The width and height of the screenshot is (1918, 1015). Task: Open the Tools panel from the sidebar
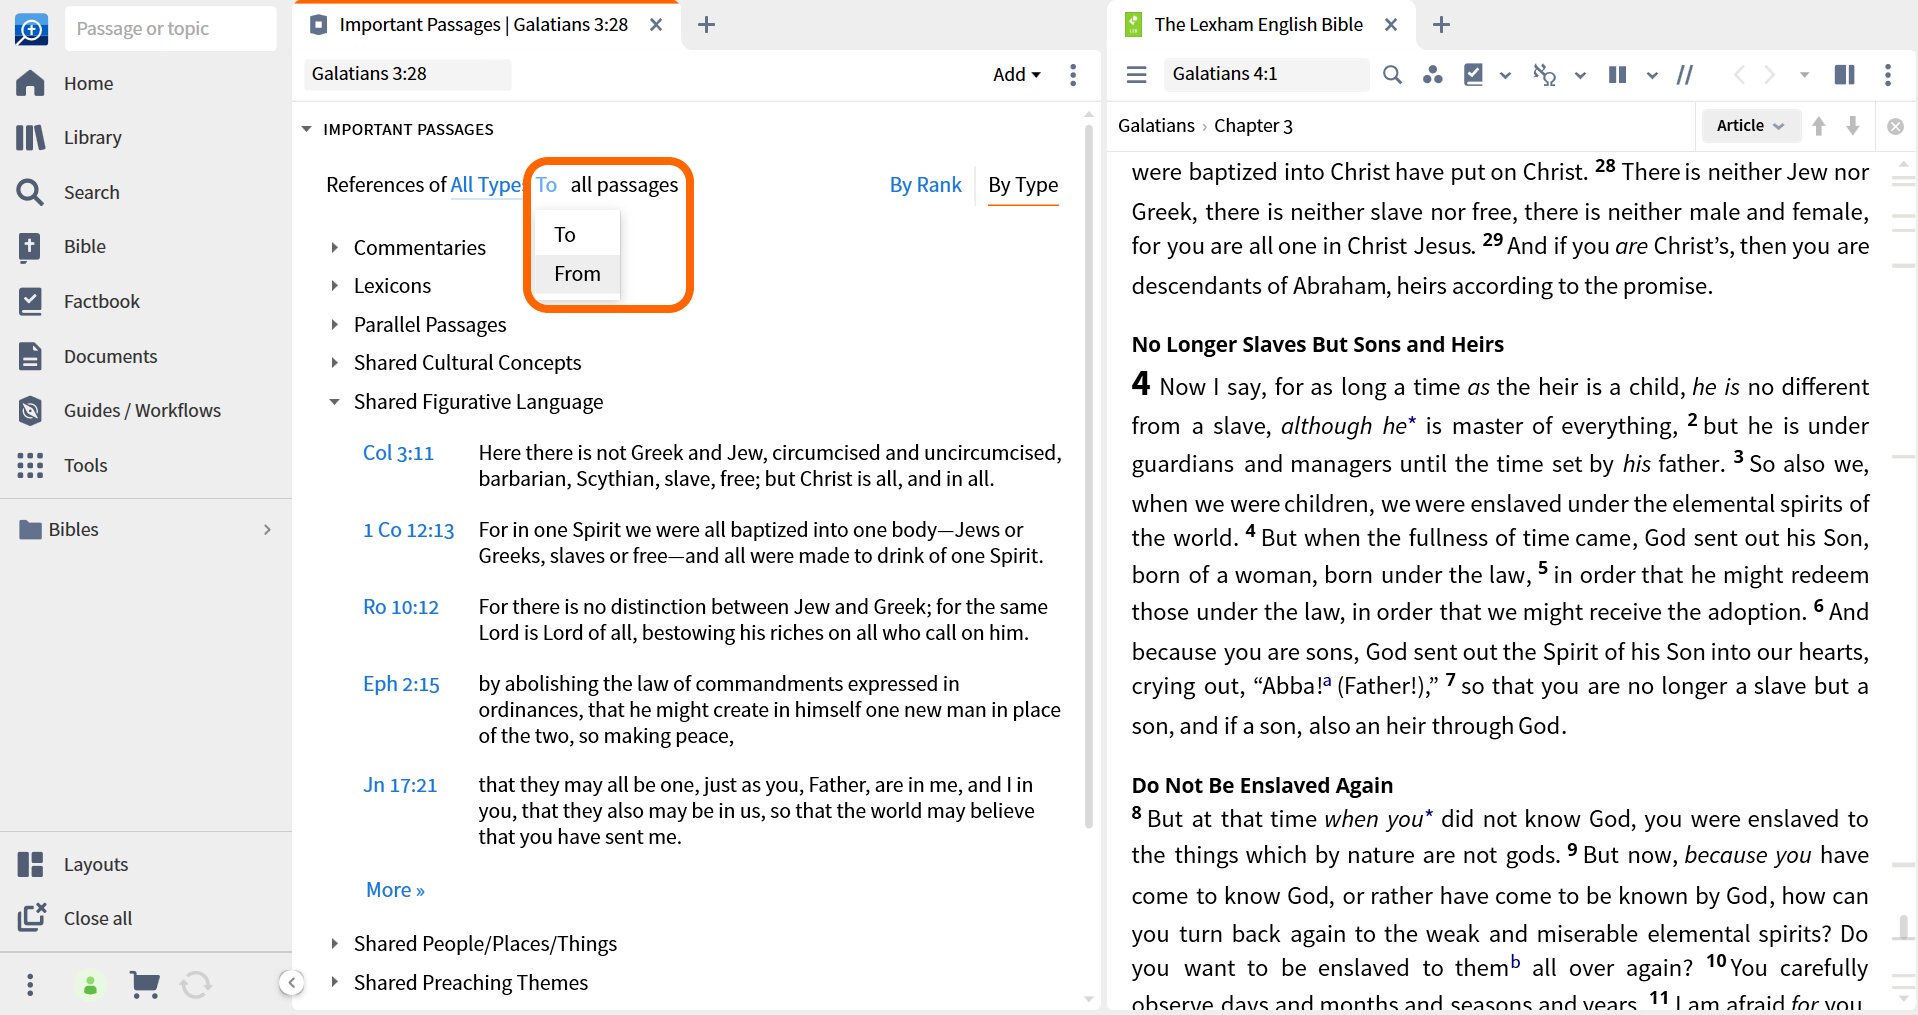[85, 465]
